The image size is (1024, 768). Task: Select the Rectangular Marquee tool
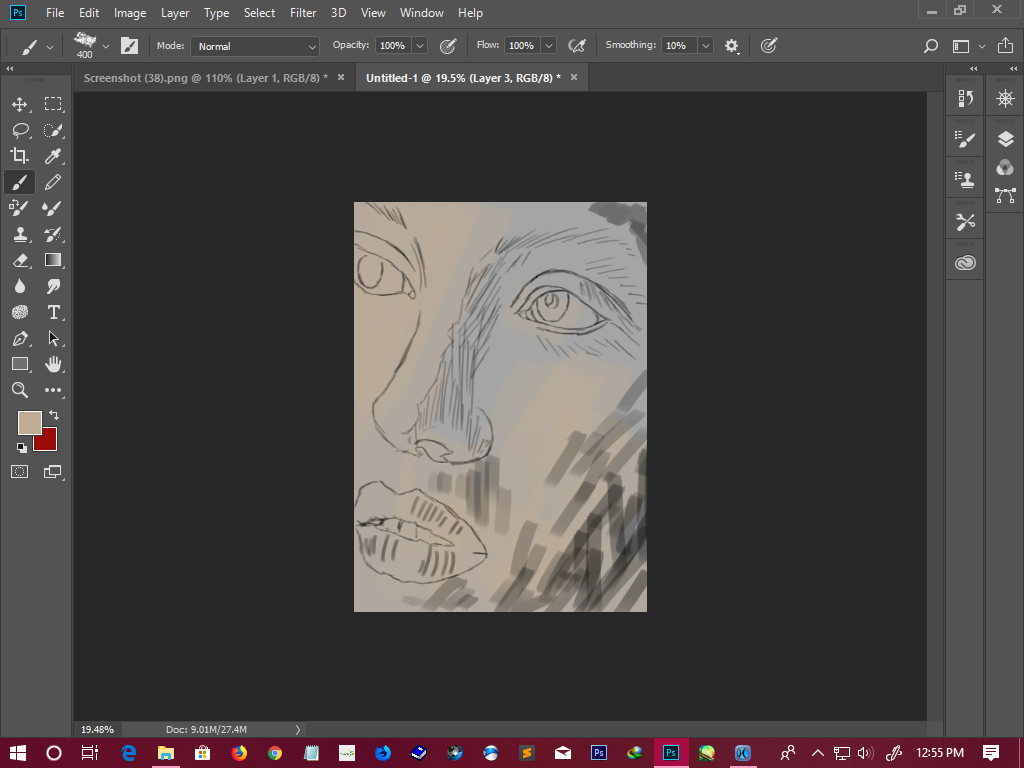coord(53,104)
